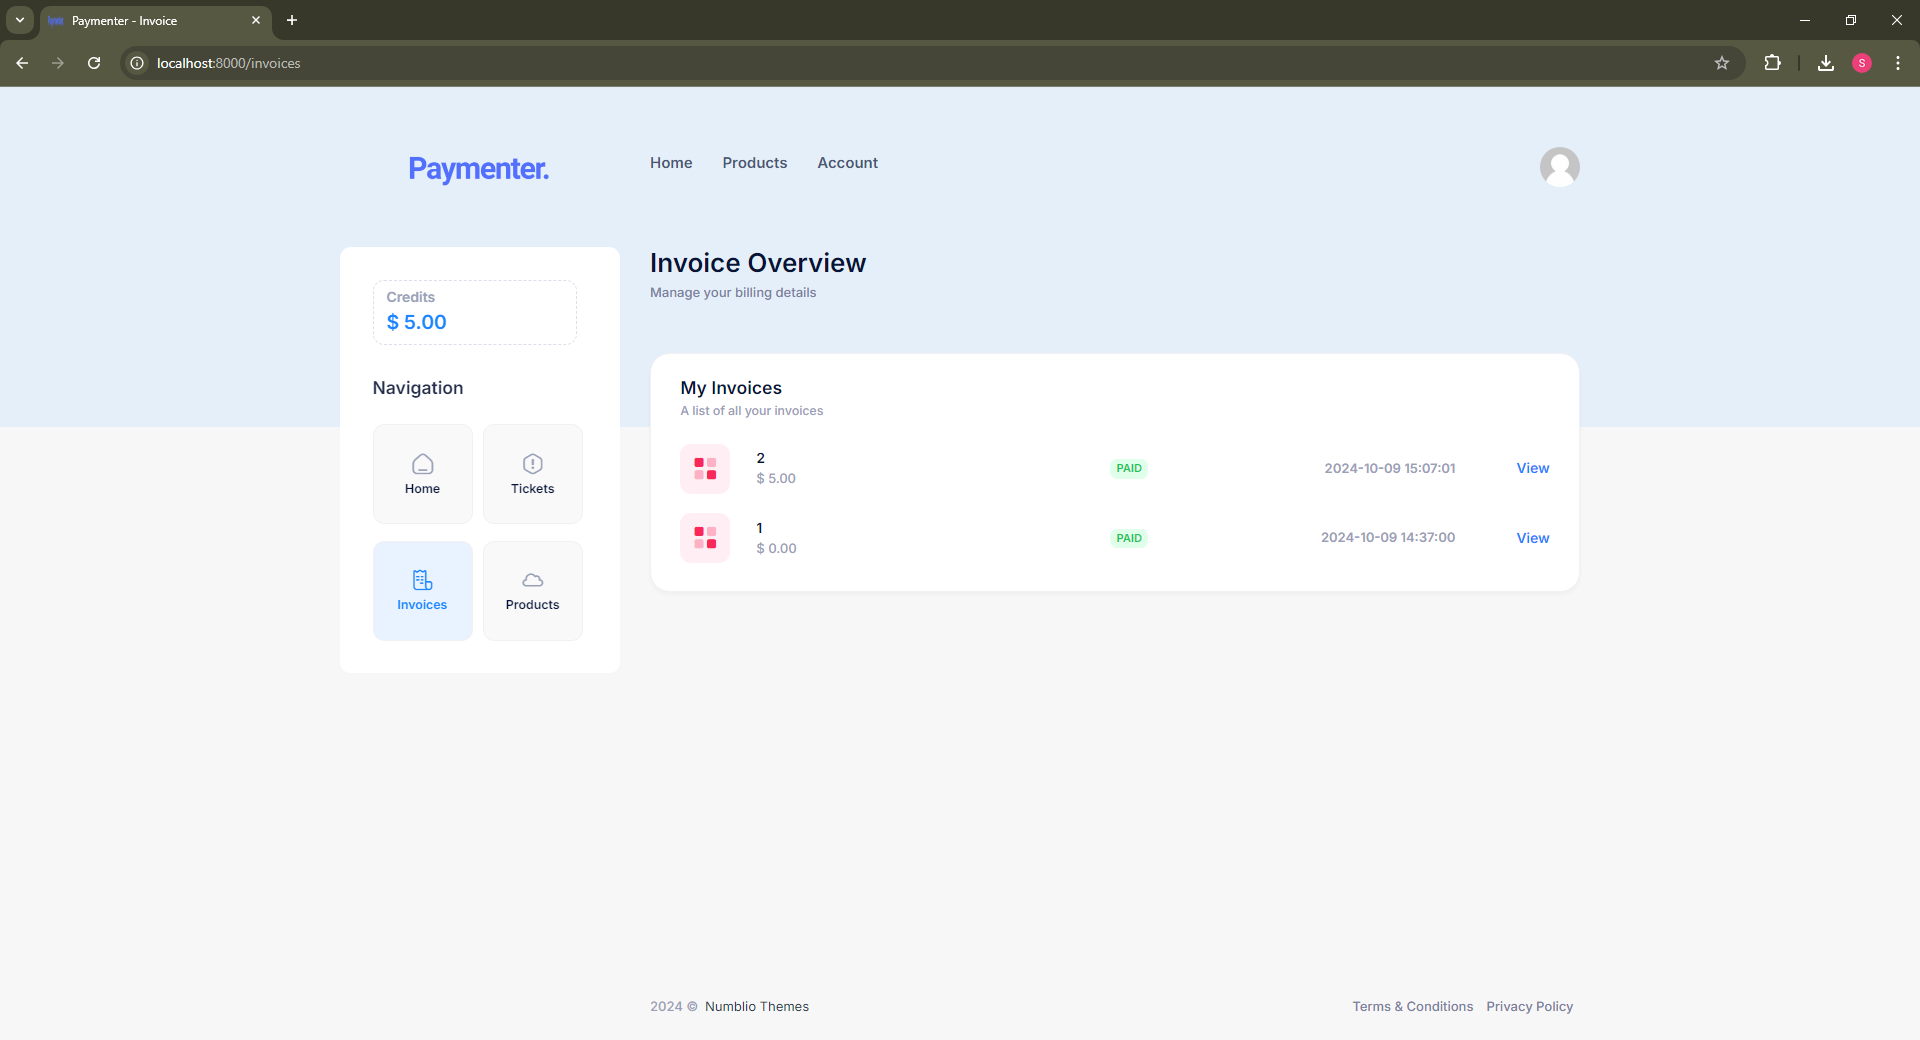Visit Numblio Themes footer link
Viewport: 1920px width, 1040px height.
(756, 1006)
